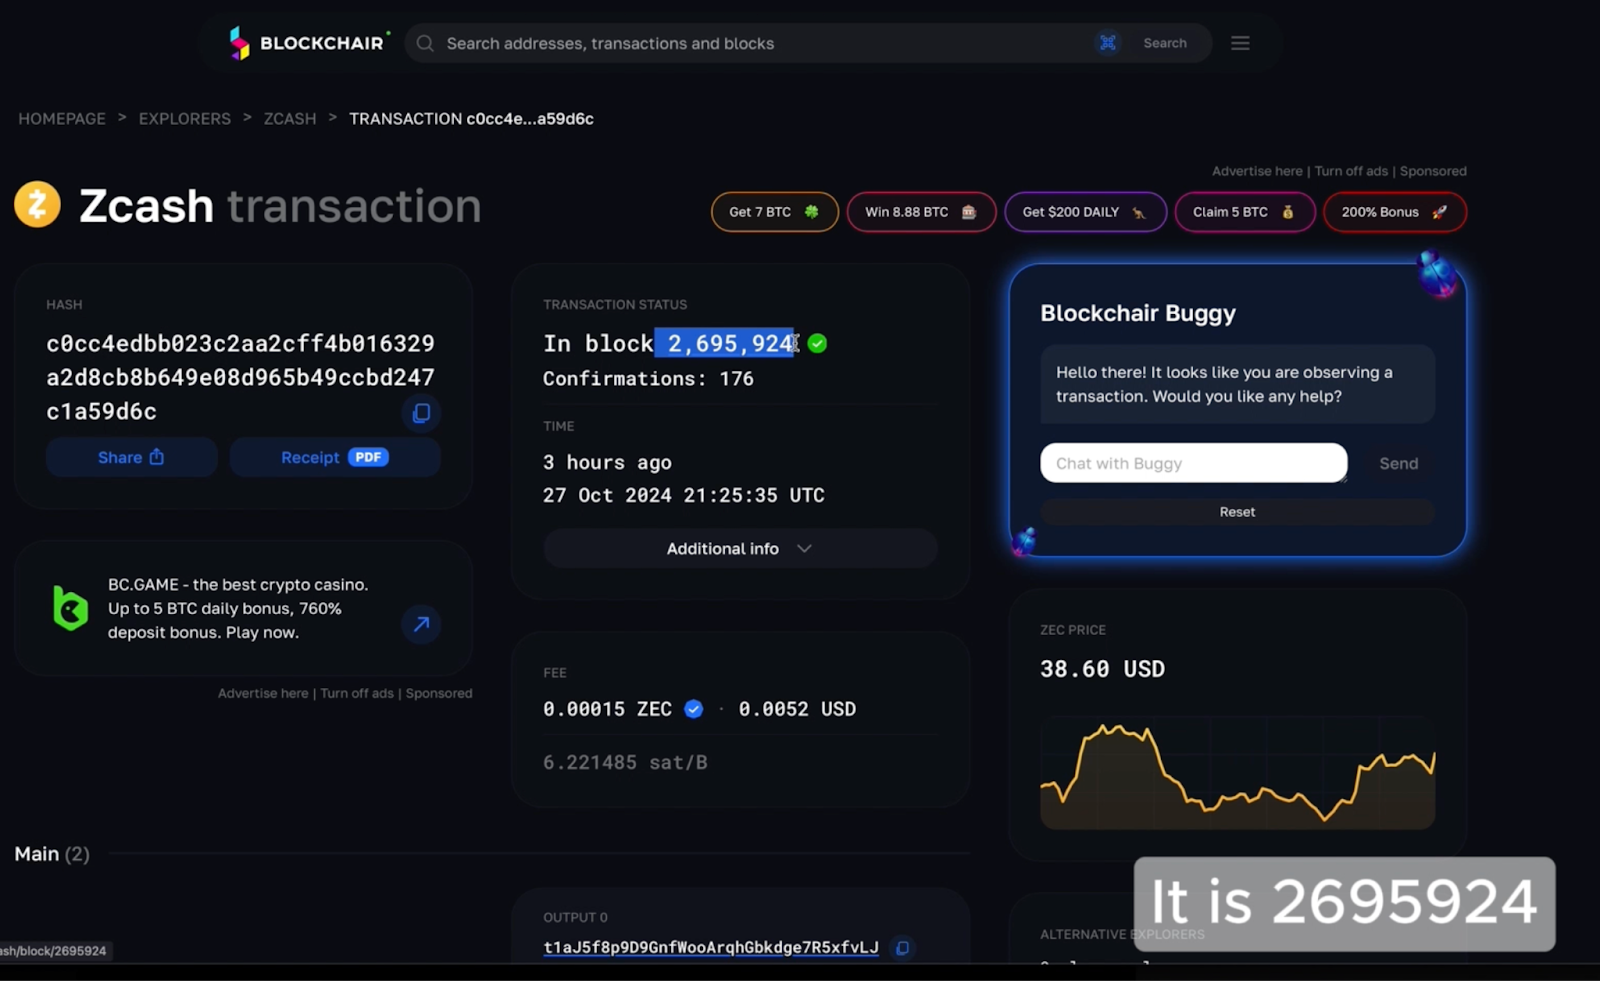Copy the output 0 address
The height and width of the screenshot is (981, 1600).
[x=902, y=947]
